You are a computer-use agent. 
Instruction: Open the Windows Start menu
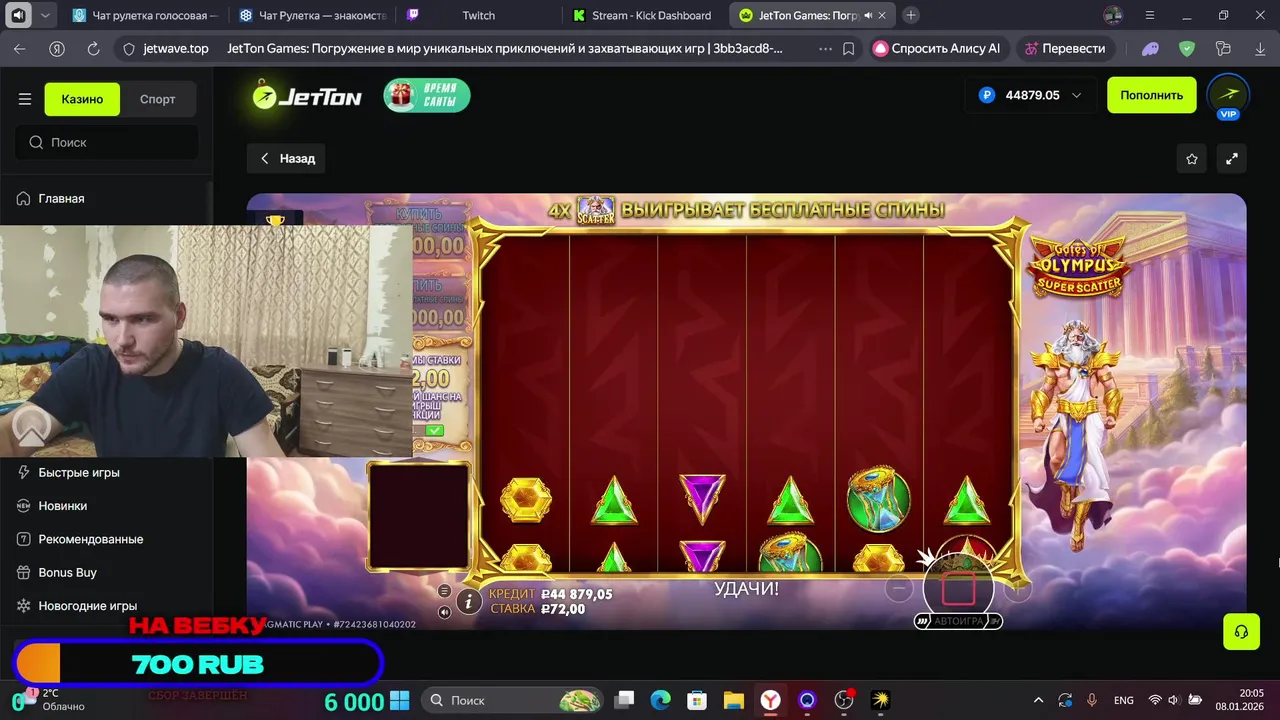pos(400,700)
